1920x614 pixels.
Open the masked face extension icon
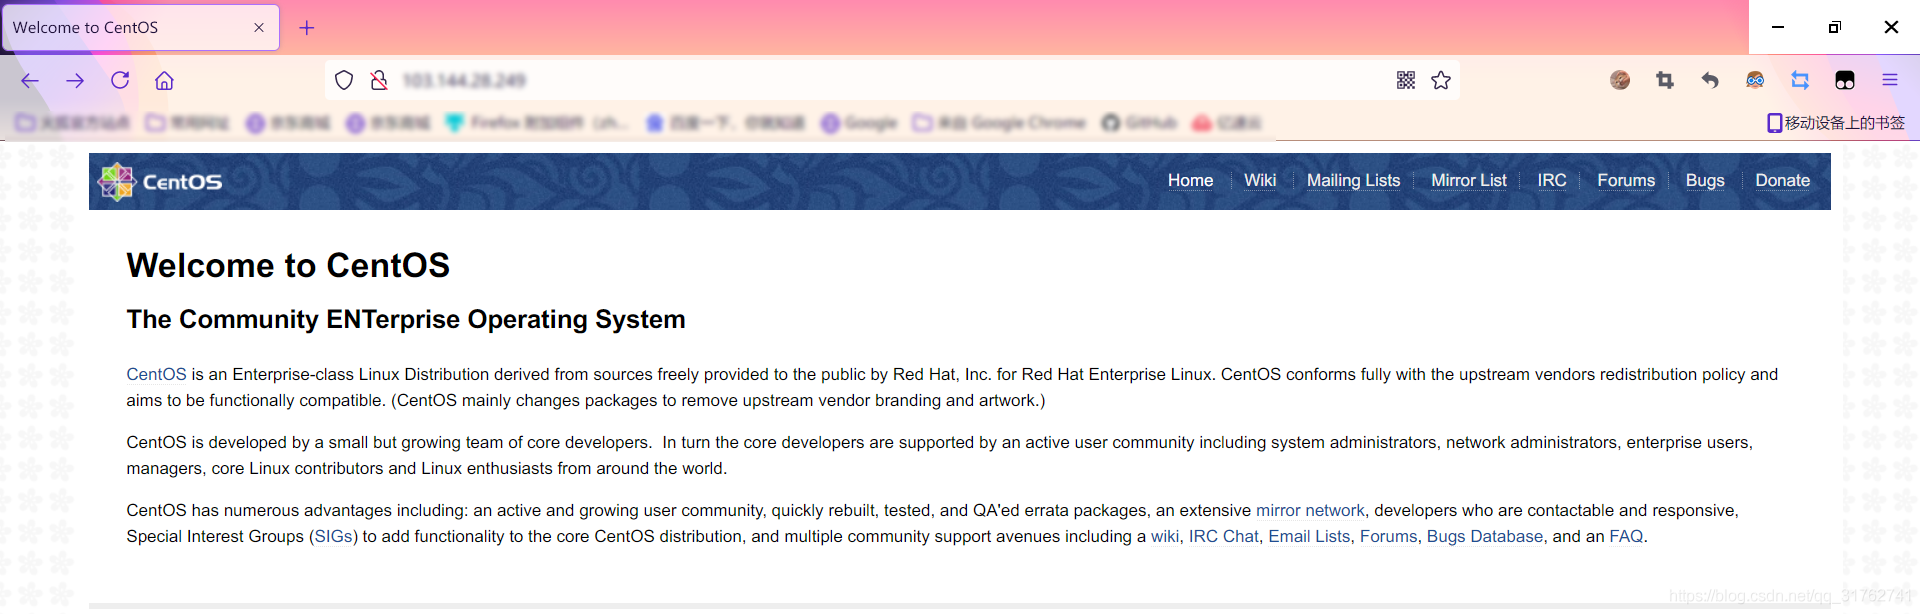(1755, 80)
